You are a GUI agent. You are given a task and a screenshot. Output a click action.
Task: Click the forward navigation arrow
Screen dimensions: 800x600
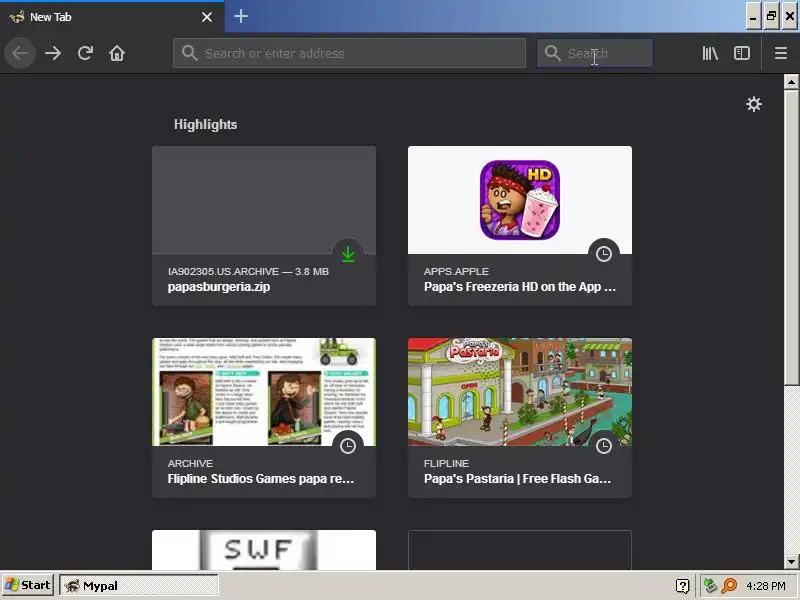point(53,53)
